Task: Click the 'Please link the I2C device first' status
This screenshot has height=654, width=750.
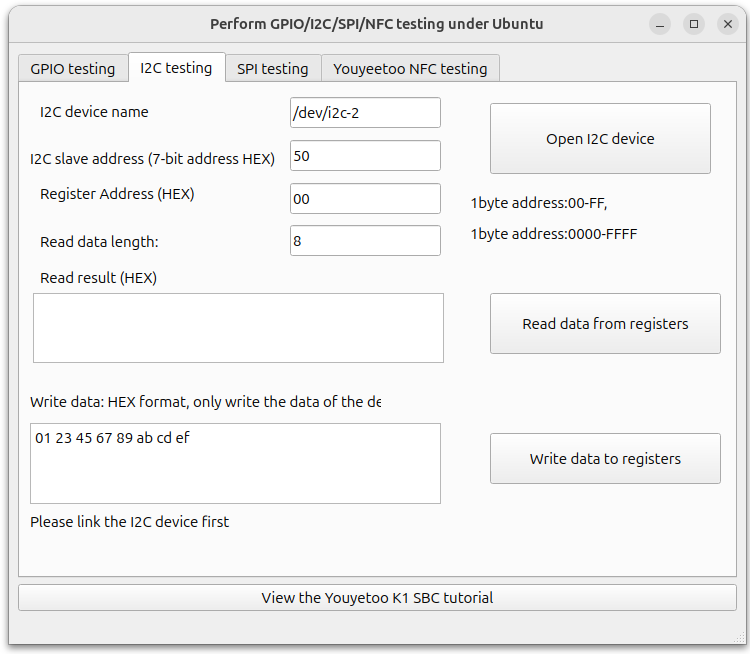Action: coord(129,522)
